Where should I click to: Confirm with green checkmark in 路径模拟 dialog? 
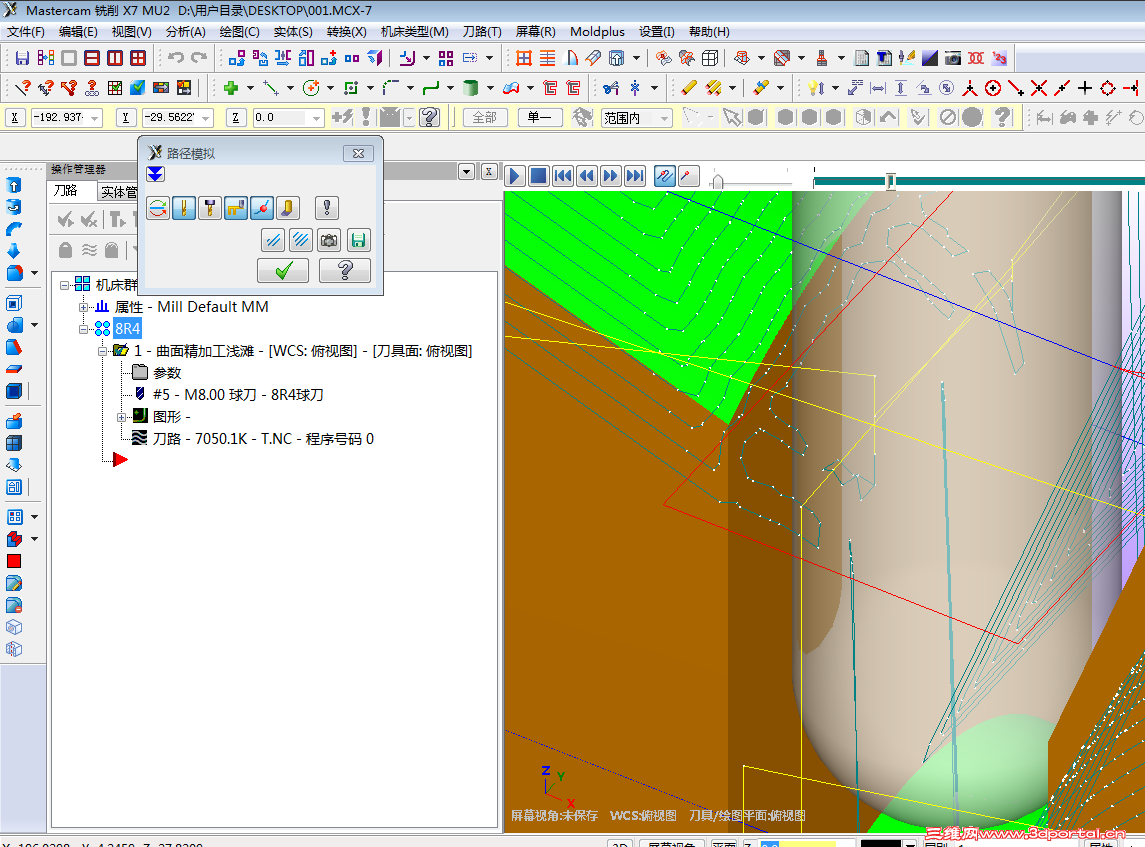[283, 271]
